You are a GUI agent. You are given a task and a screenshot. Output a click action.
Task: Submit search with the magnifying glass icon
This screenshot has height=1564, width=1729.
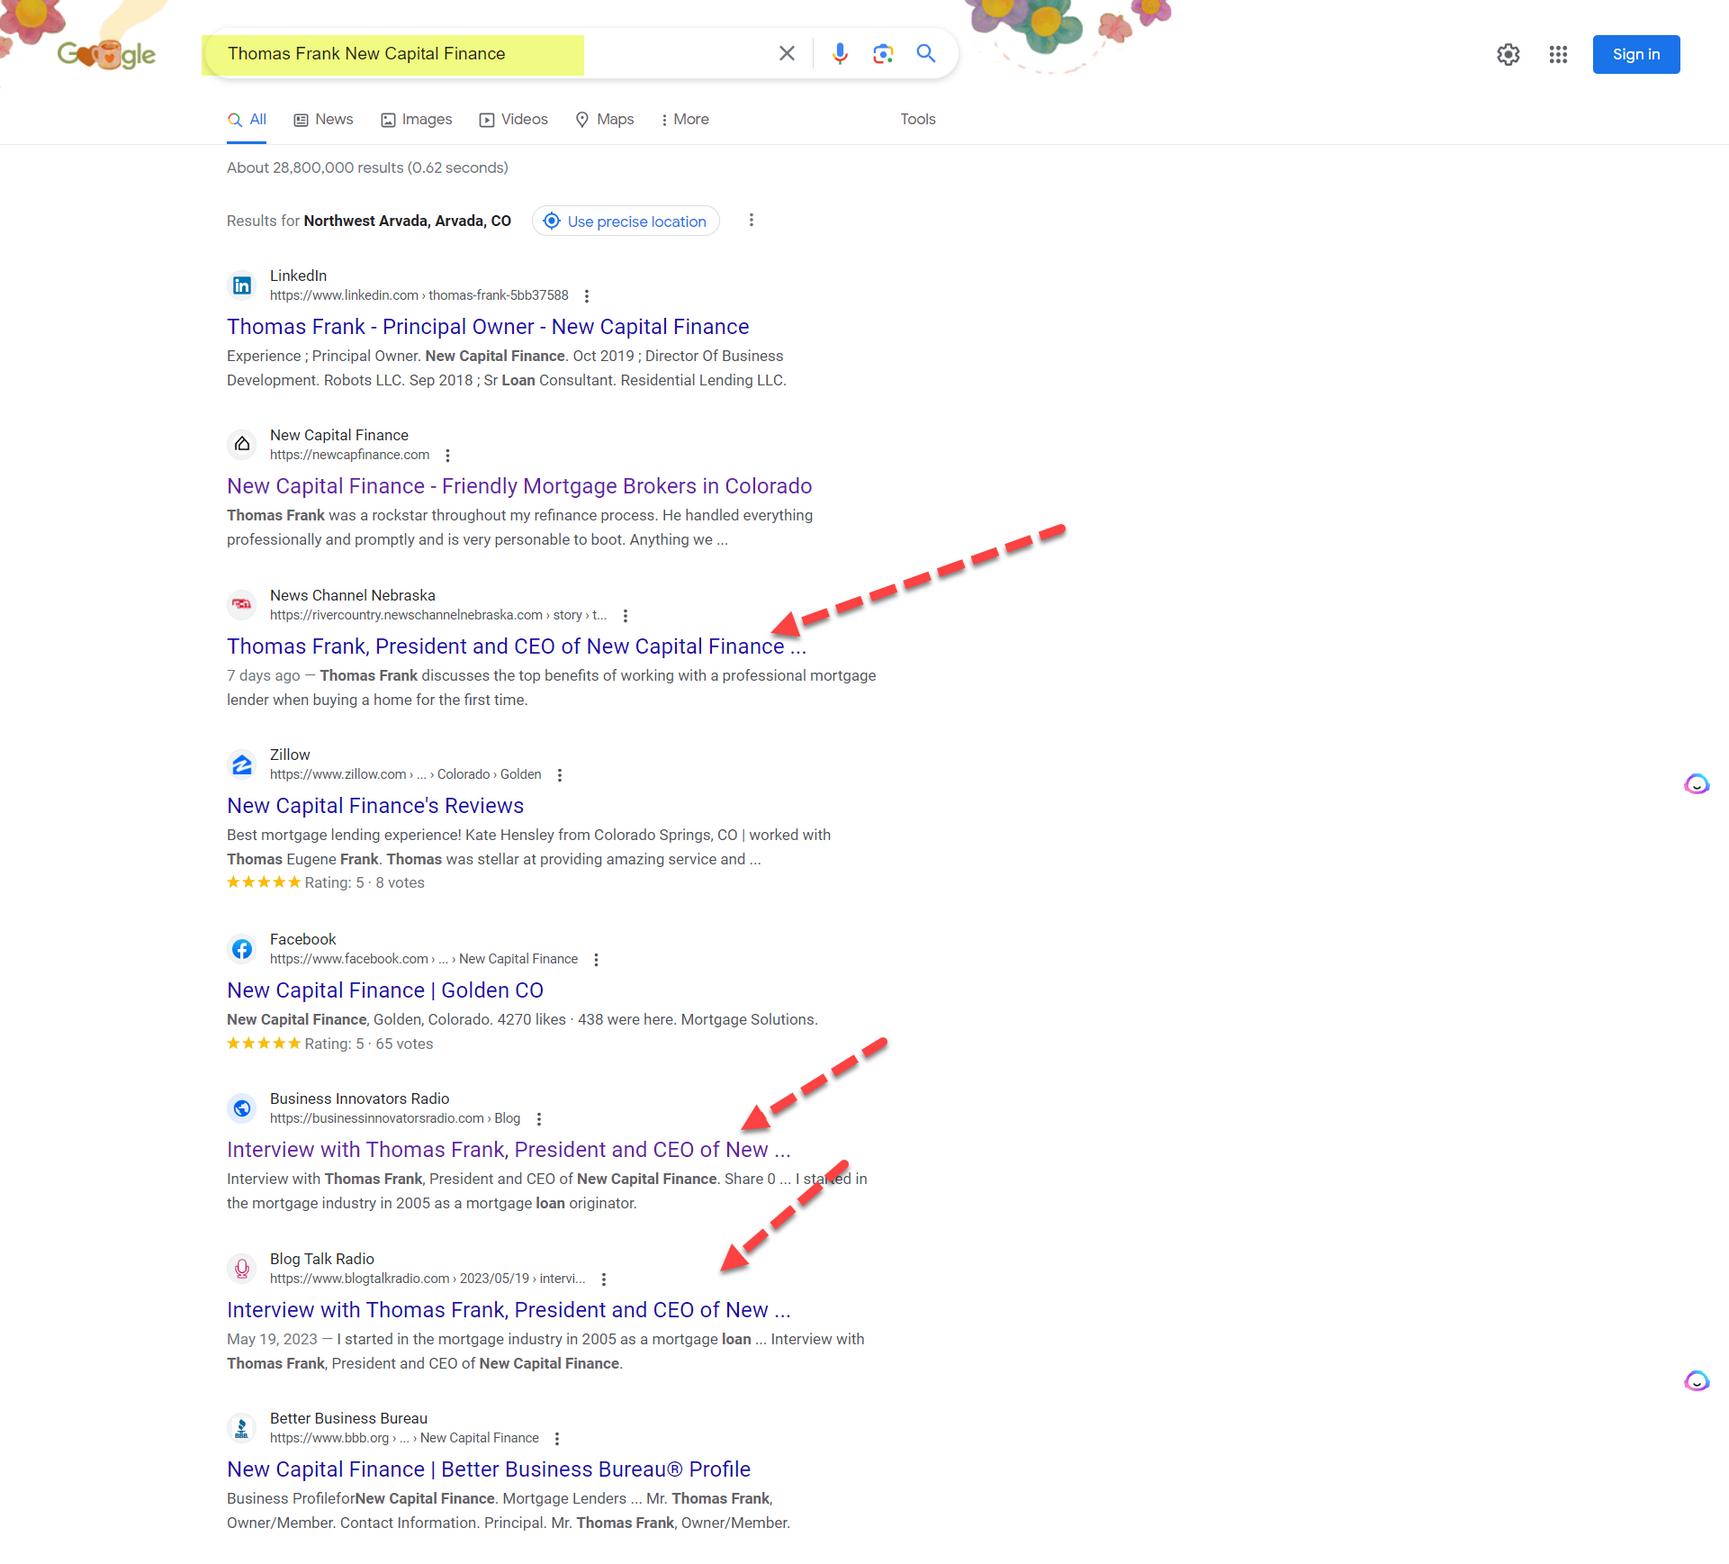[x=926, y=54]
